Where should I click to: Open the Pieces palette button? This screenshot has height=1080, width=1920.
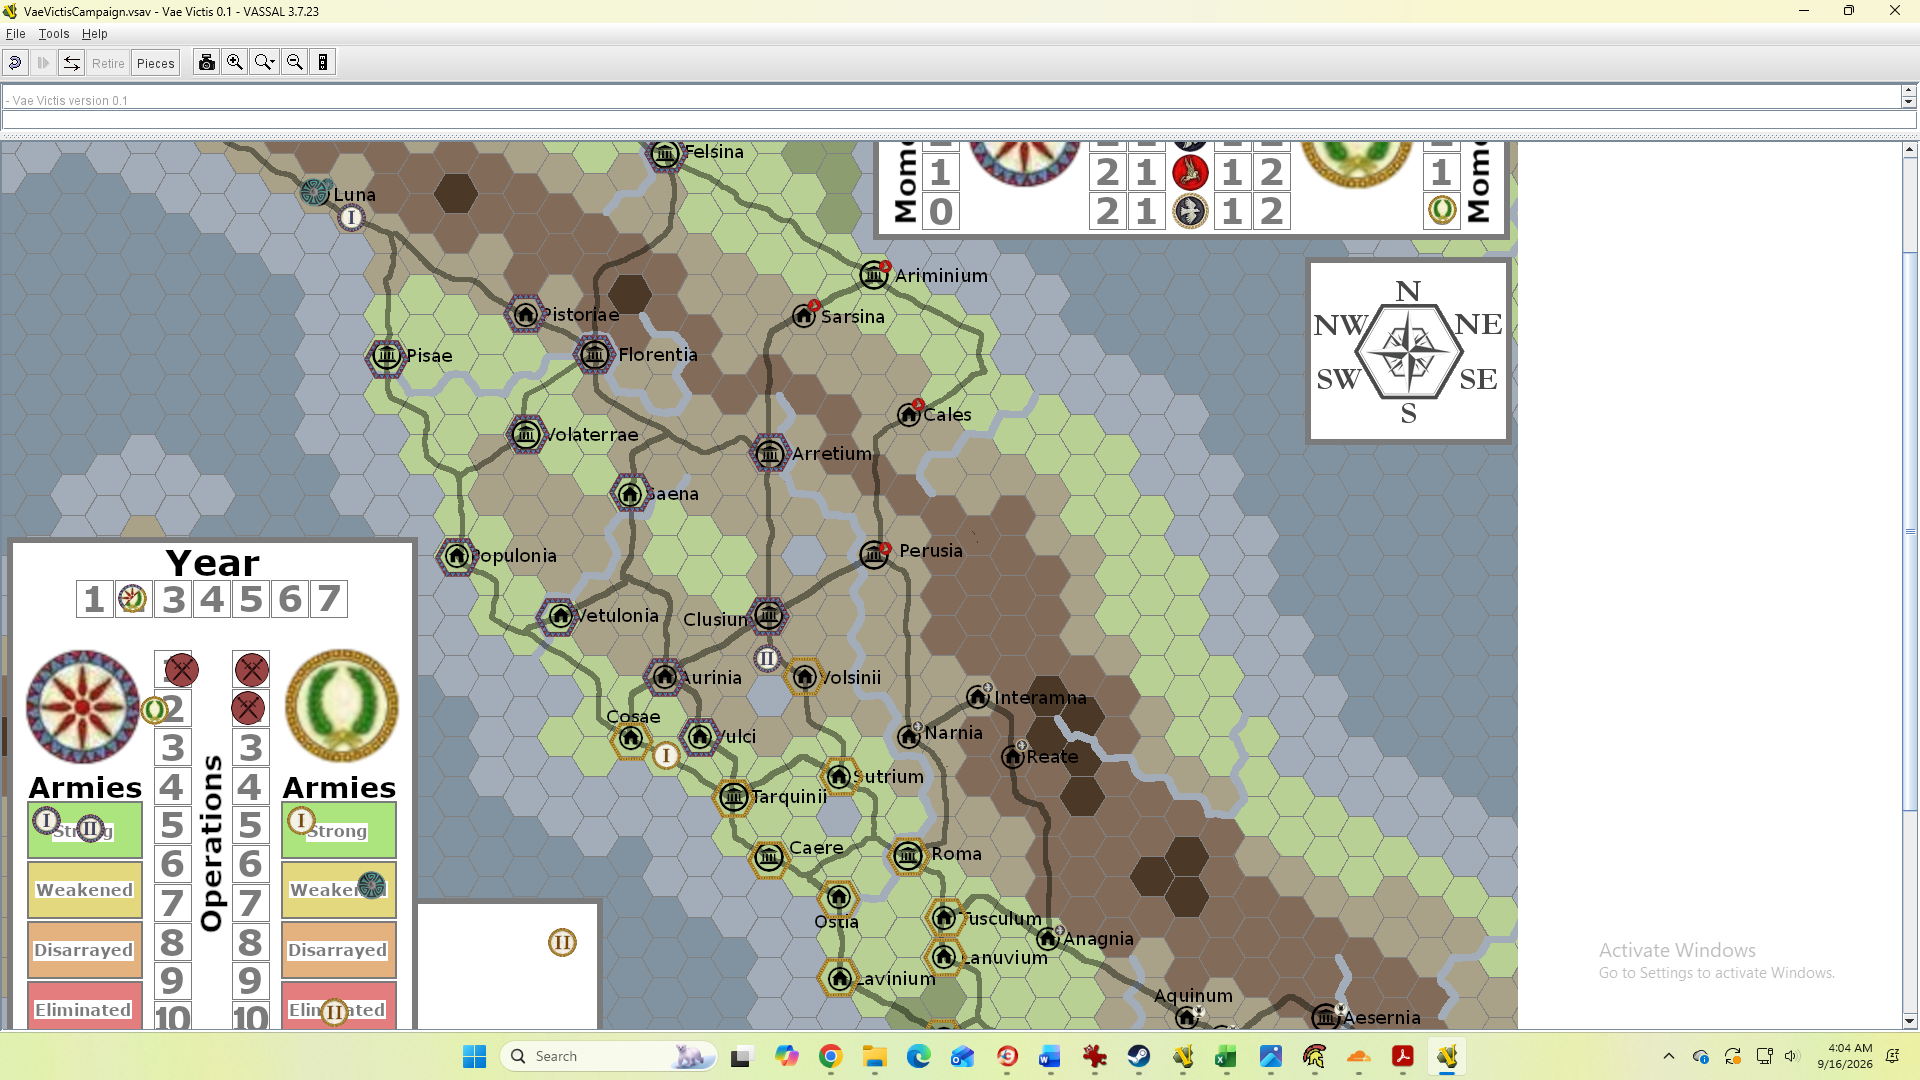(x=156, y=63)
